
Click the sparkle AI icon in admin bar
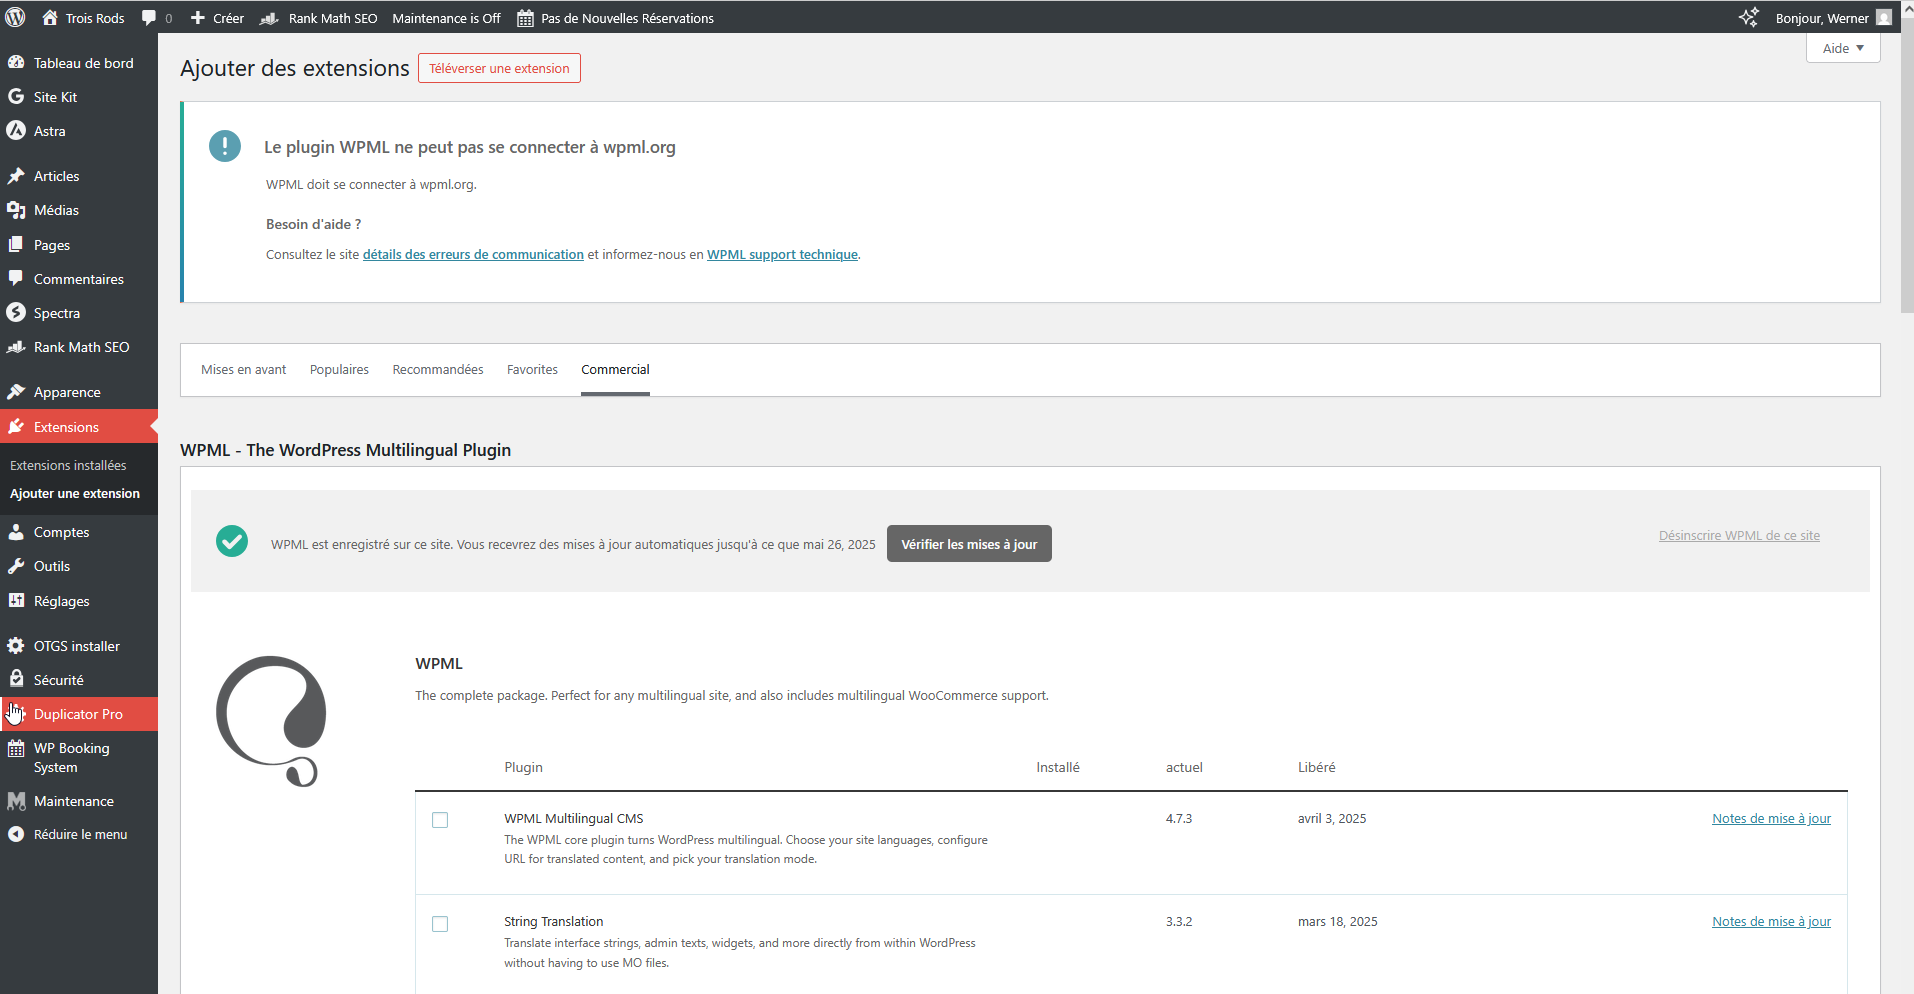tap(1748, 17)
